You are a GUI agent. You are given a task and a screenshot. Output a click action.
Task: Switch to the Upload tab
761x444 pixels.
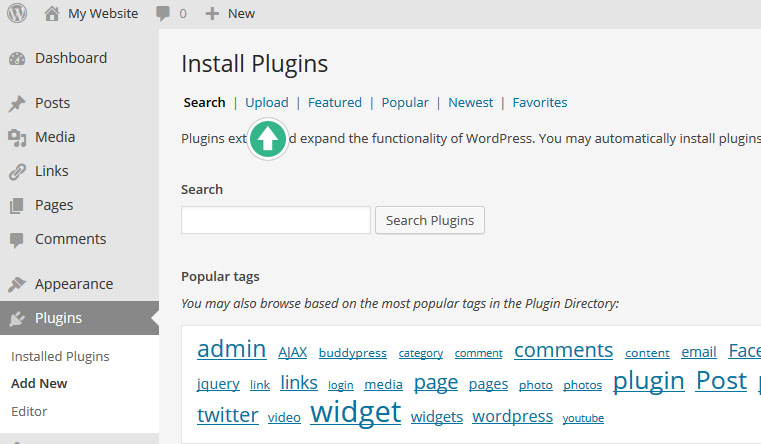(266, 102)
